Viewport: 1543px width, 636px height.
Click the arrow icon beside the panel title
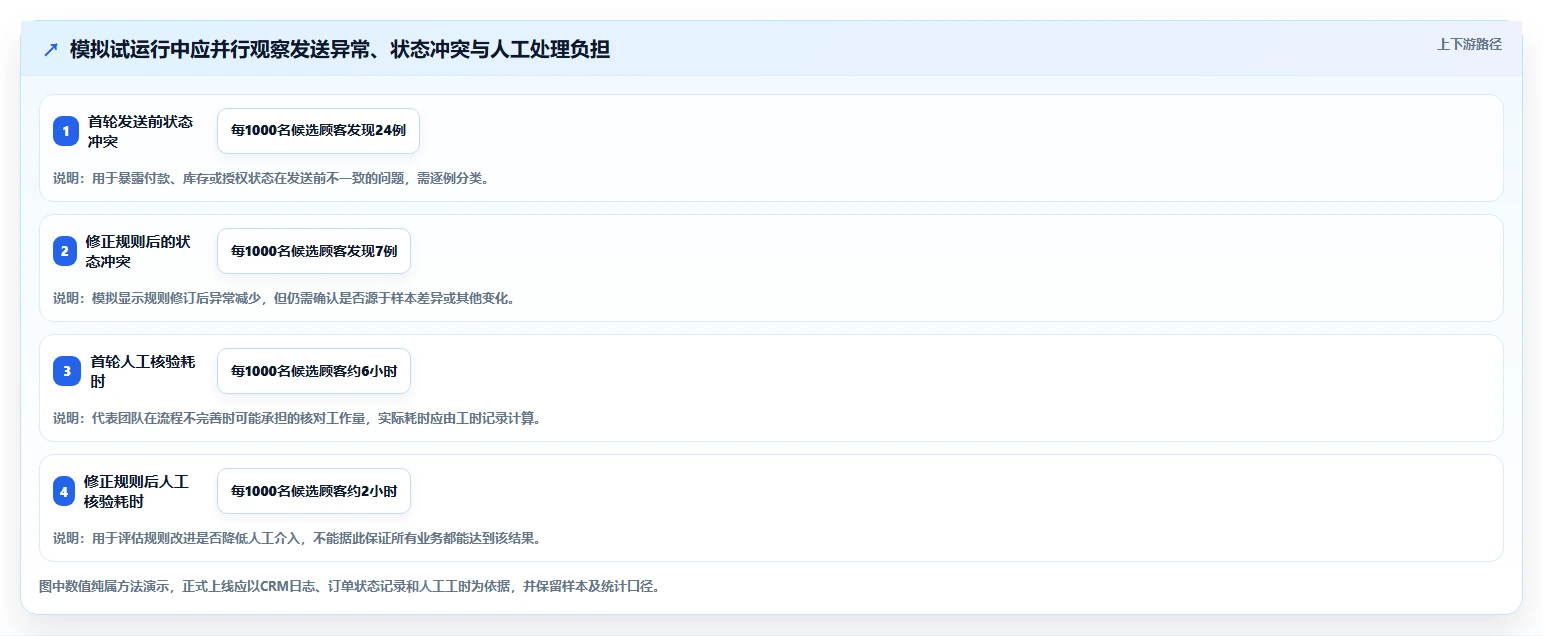click(51, 49)
